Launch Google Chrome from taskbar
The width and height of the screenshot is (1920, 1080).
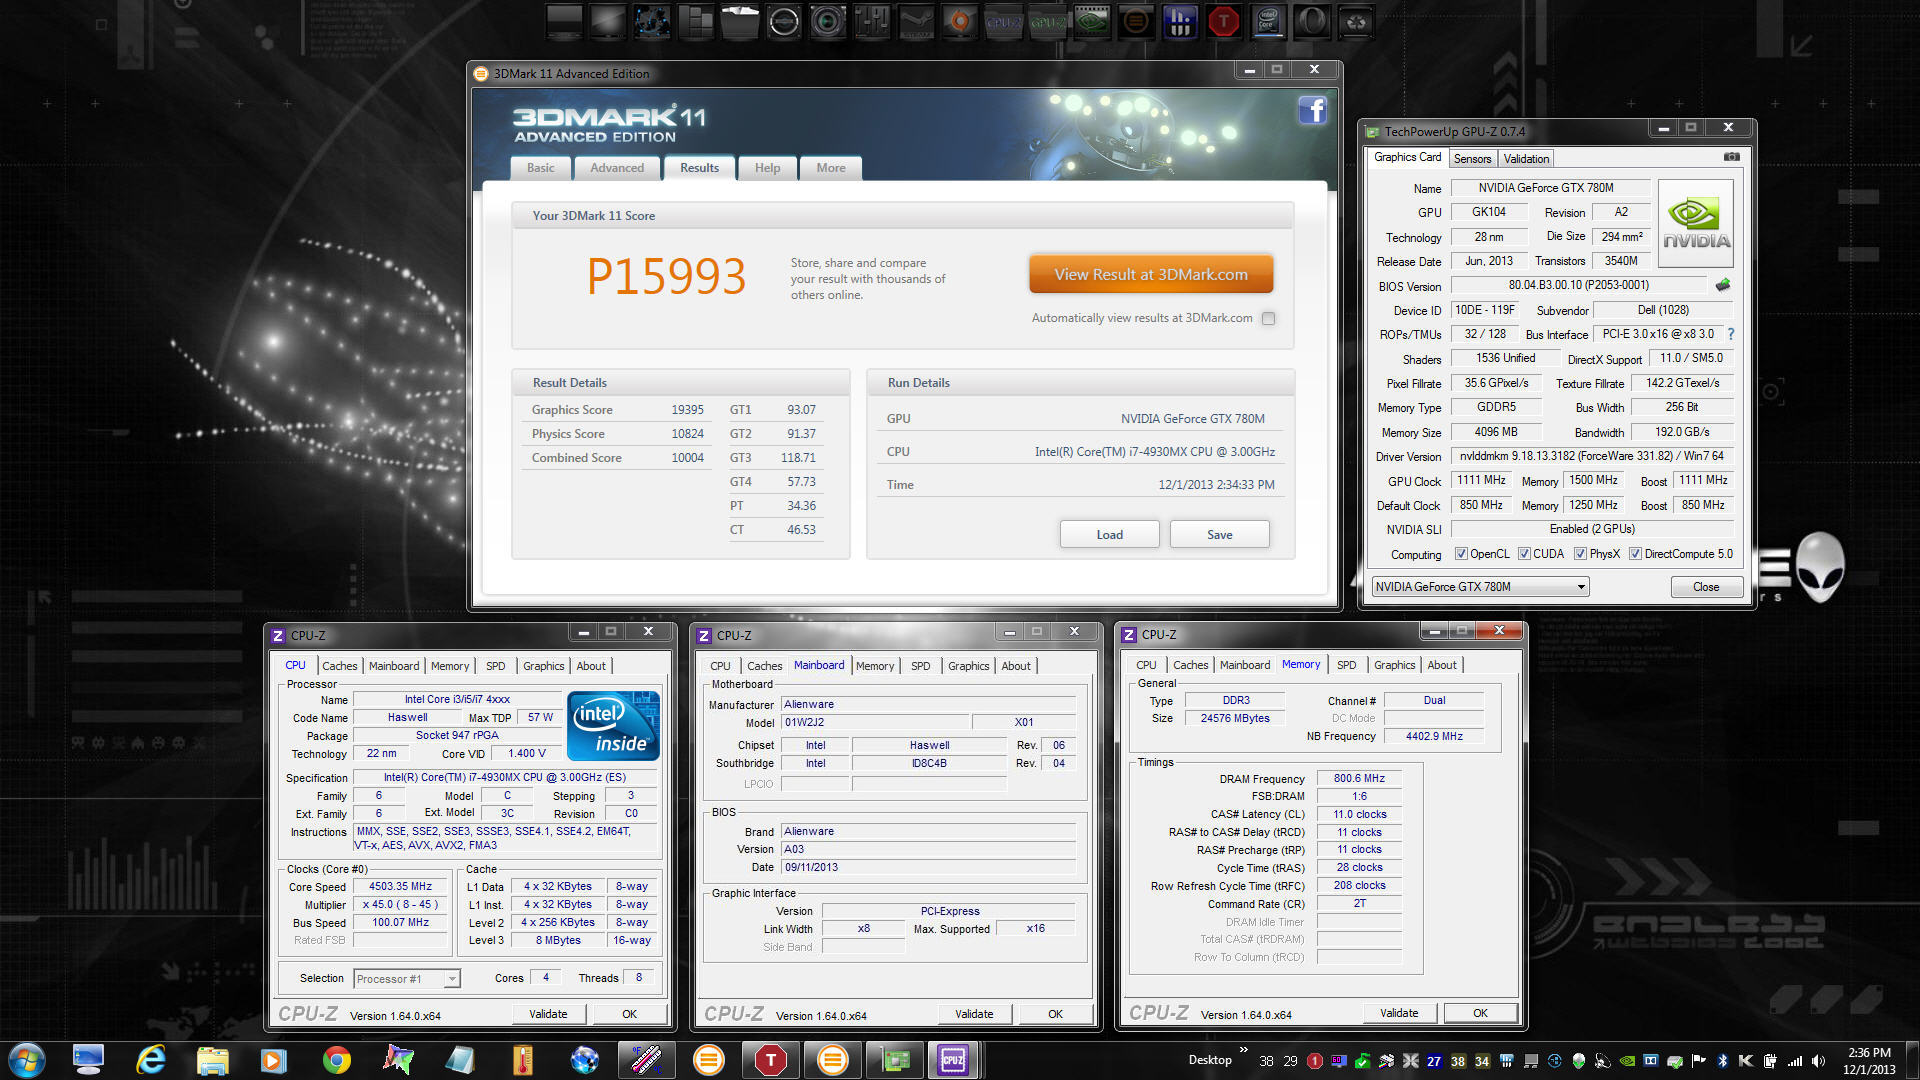(x=336, y=1060)
